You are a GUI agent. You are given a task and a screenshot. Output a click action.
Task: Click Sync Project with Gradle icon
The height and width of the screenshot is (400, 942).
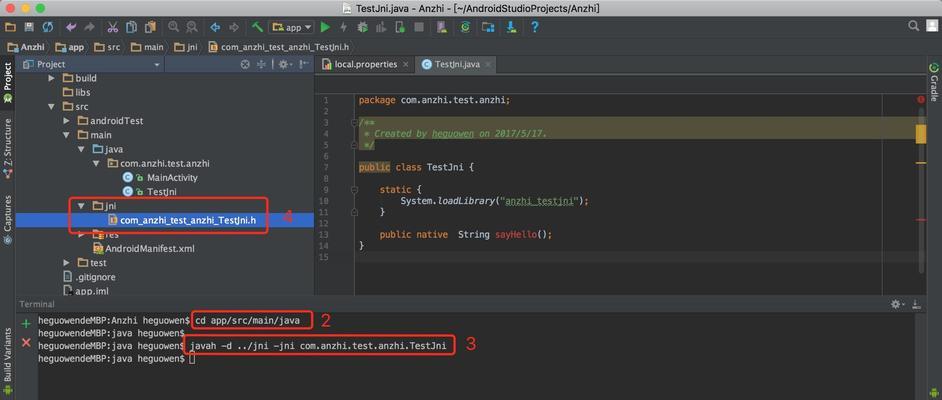(465, 27)
